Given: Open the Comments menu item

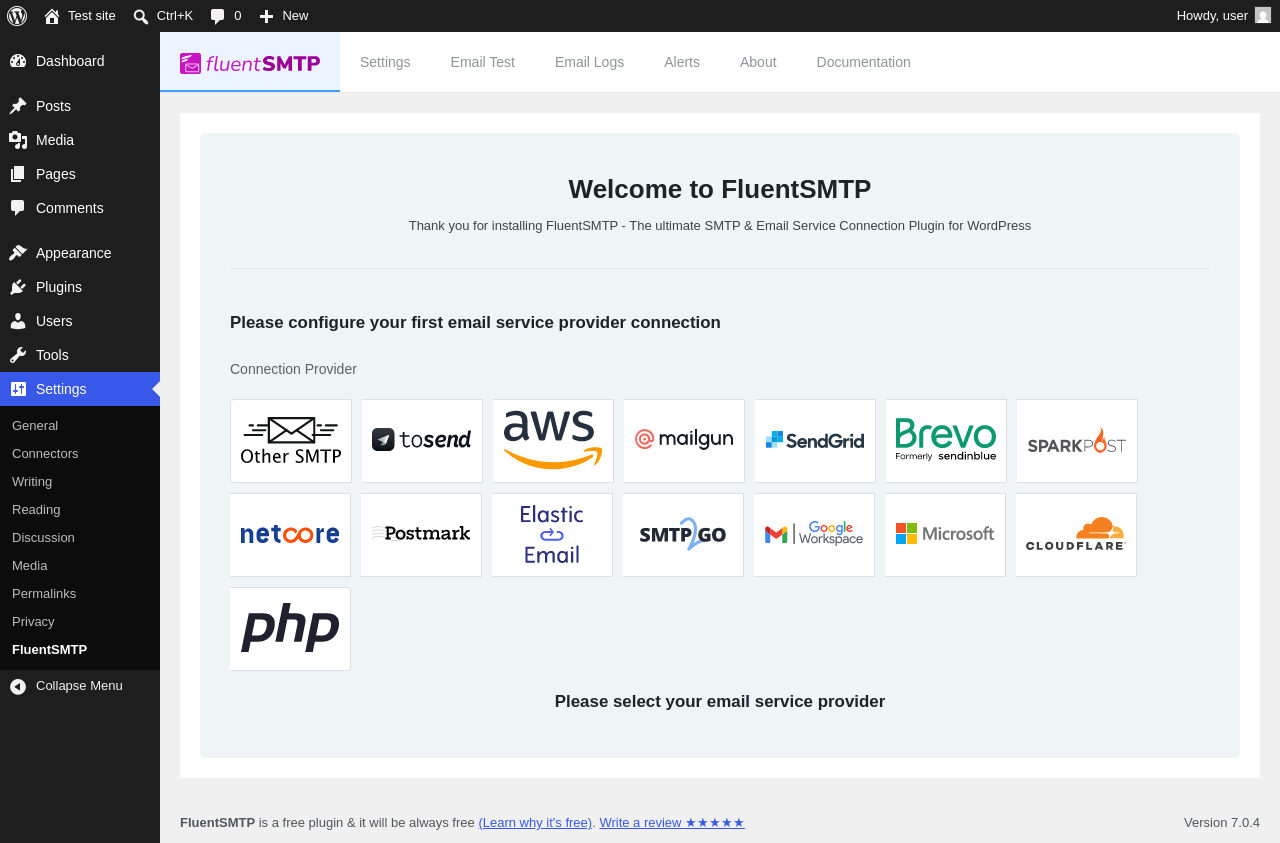Looking at the screenshot, I should click(x=80, y=208).
